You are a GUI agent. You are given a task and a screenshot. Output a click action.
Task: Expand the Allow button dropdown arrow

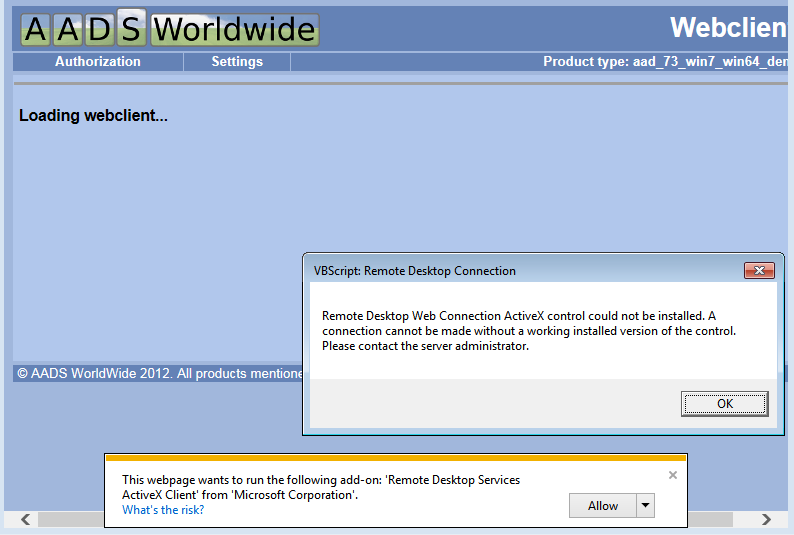(646, 506)
